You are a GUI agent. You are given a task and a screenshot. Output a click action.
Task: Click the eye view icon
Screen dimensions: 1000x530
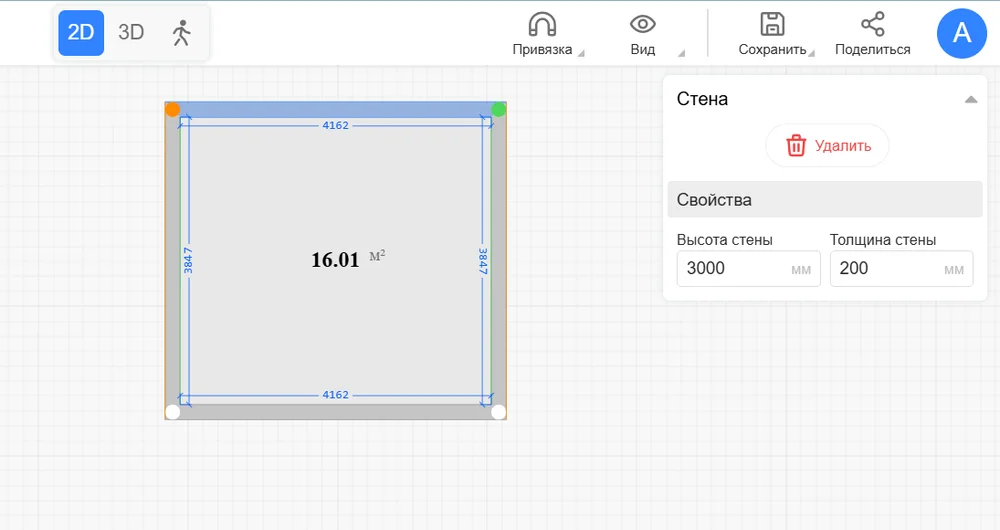(x=642, y=25)
